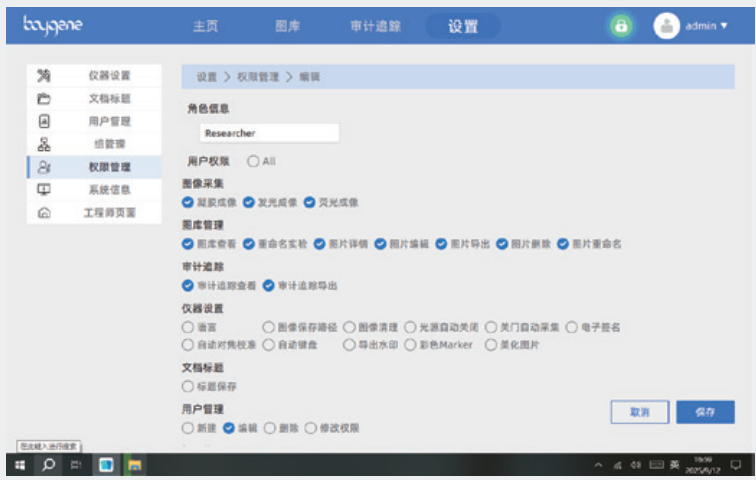This screenshot has height=480, width=756.
Task: Go to 主页 tab
Action: 206,26
